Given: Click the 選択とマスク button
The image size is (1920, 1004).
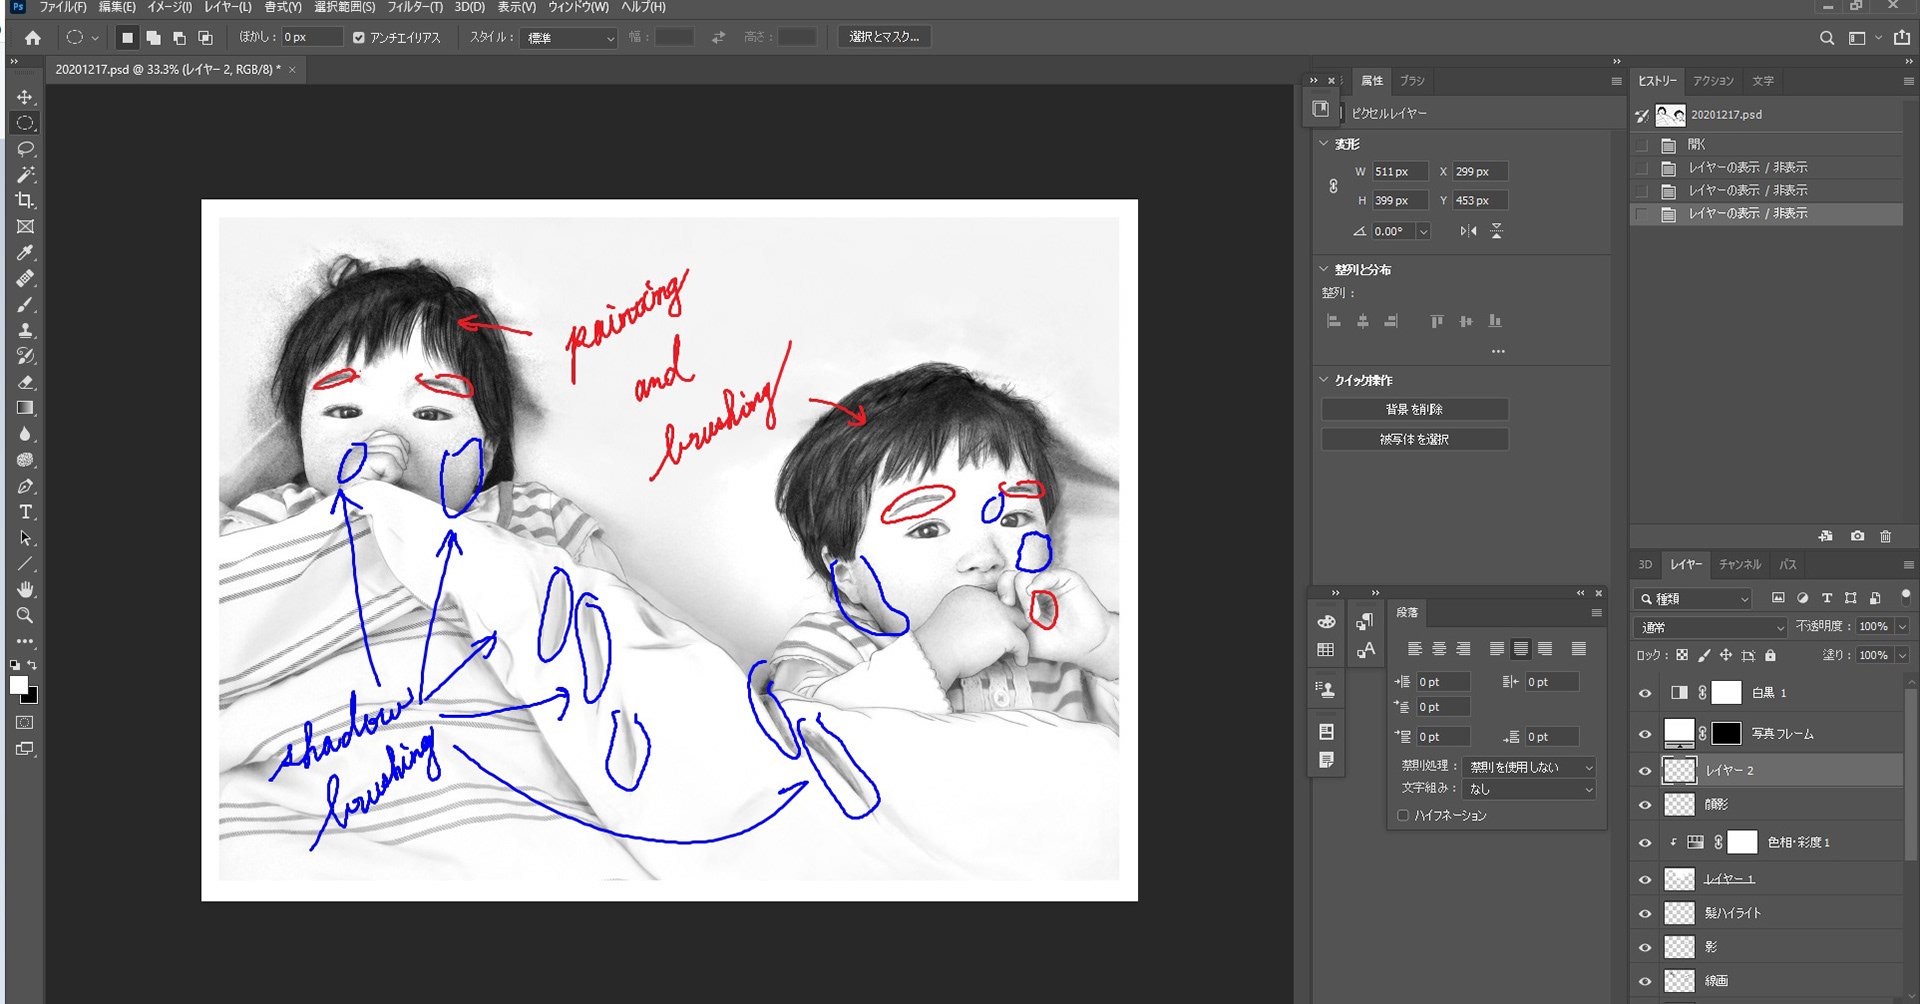Looking at the screenshot, I should point(884,37).
